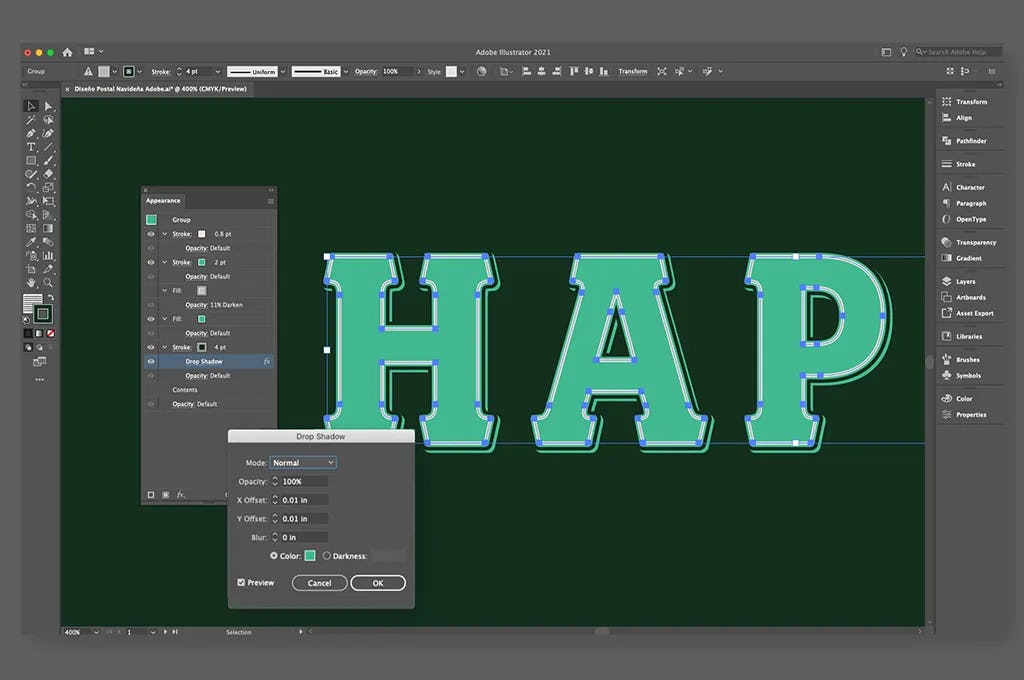The width and height of the screenshot is (1024, 680).
Task: Switch to the Appearance panel tab
Action: point(163,200)
